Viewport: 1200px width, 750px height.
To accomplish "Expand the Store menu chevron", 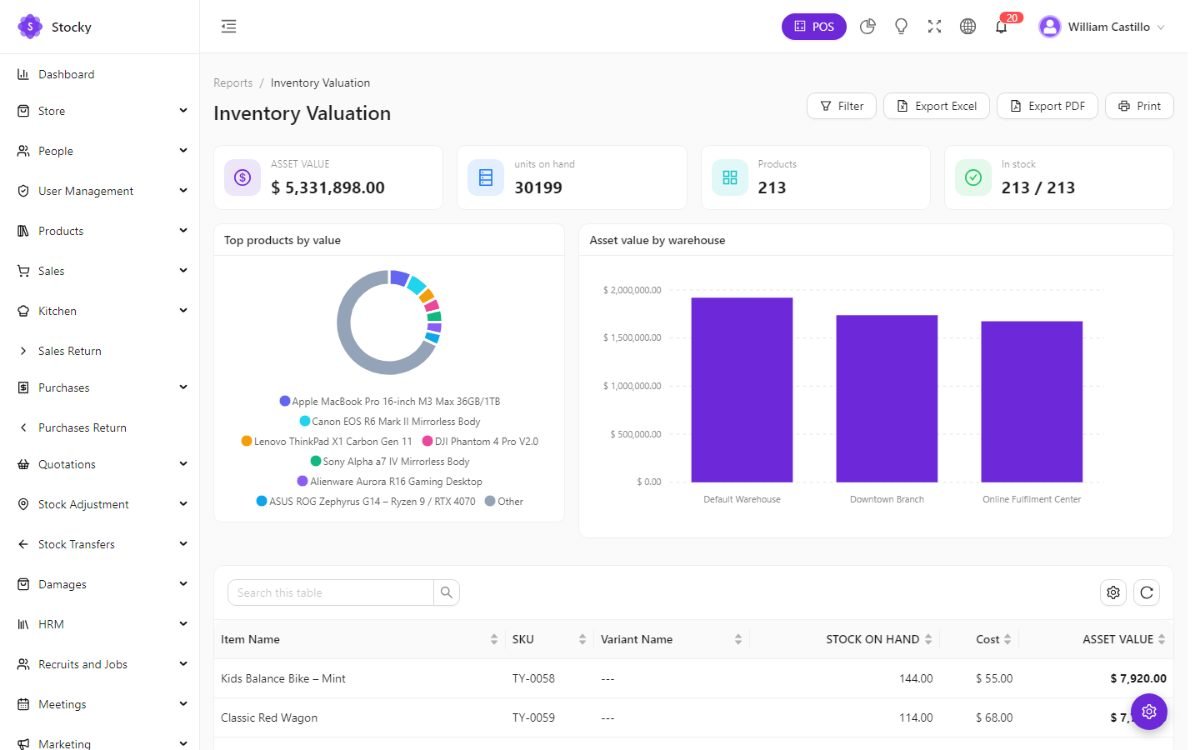I will (x=183, y=110).
